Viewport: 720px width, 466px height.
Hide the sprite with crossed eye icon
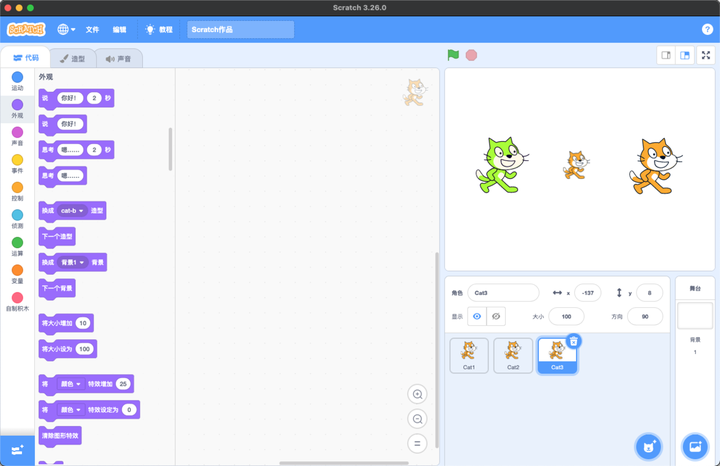click(496, 316)
